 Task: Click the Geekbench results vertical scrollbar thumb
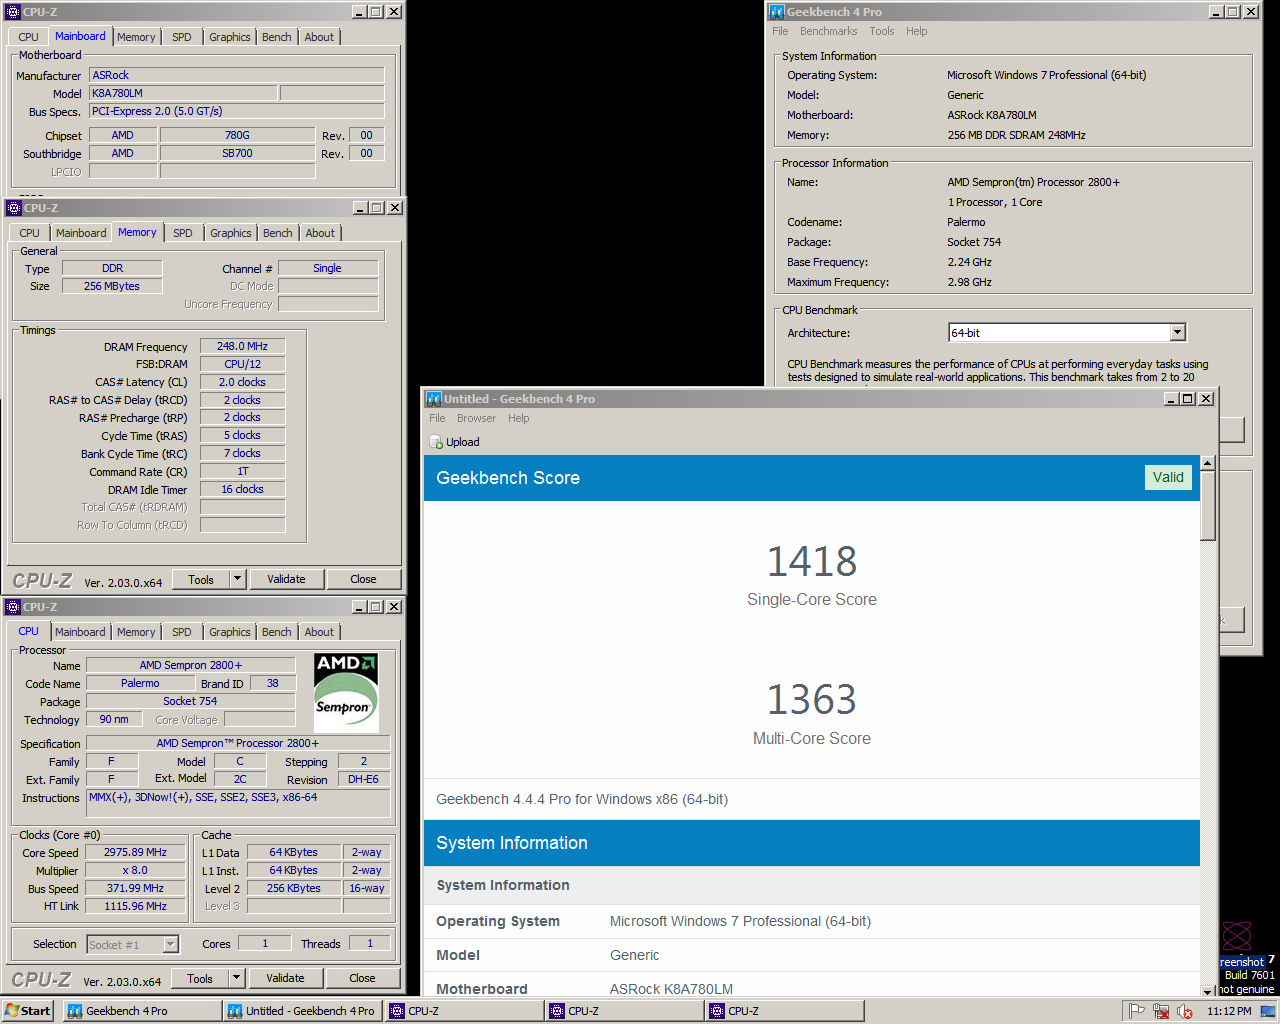pyautogui.click(x=1208, y=506)
